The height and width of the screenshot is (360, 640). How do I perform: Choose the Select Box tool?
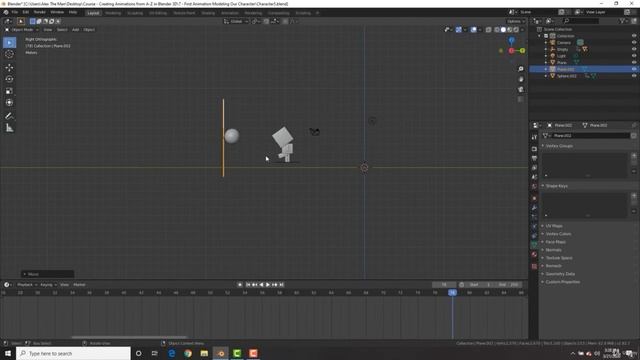(9, 42)
